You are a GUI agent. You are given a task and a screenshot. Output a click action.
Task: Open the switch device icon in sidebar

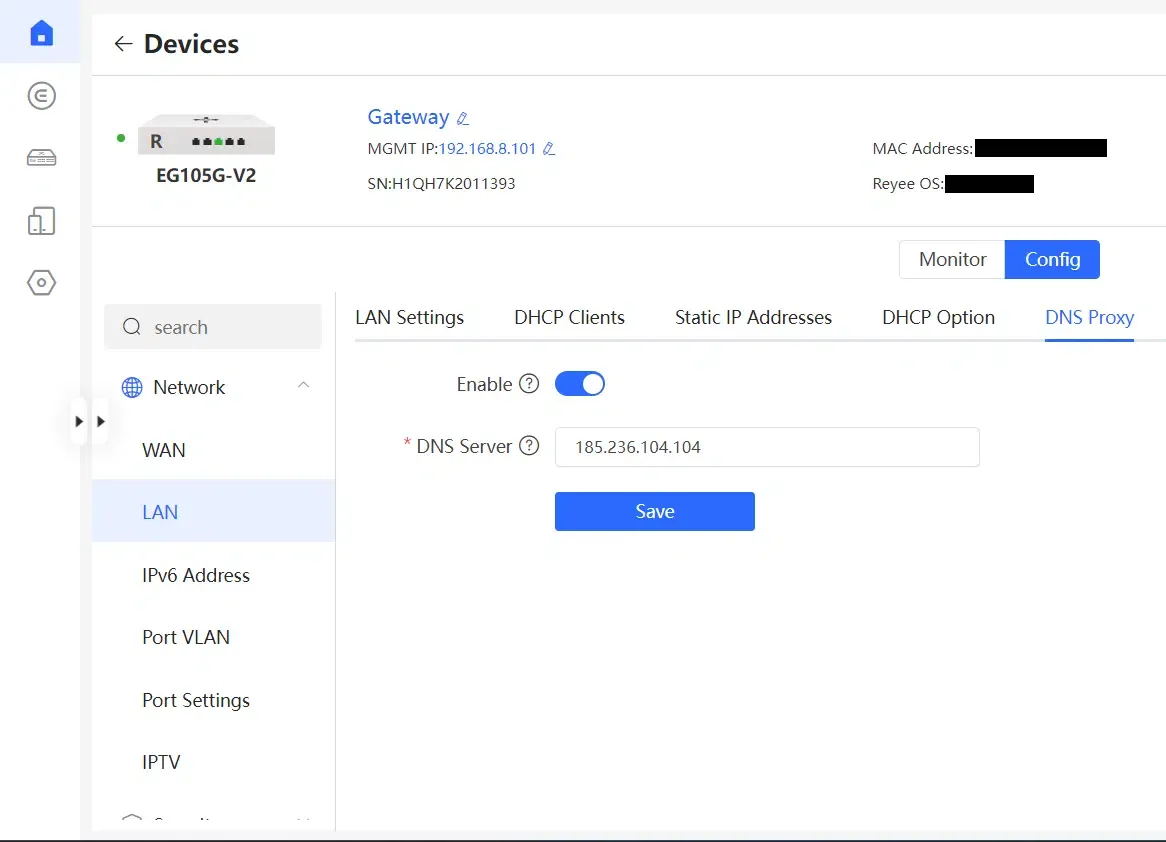[x=41, y=158]
